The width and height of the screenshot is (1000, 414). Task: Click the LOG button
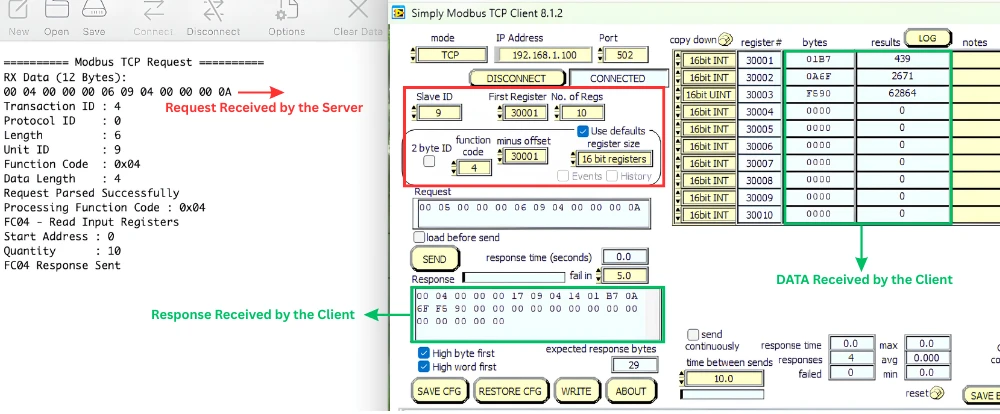point(927,39)
